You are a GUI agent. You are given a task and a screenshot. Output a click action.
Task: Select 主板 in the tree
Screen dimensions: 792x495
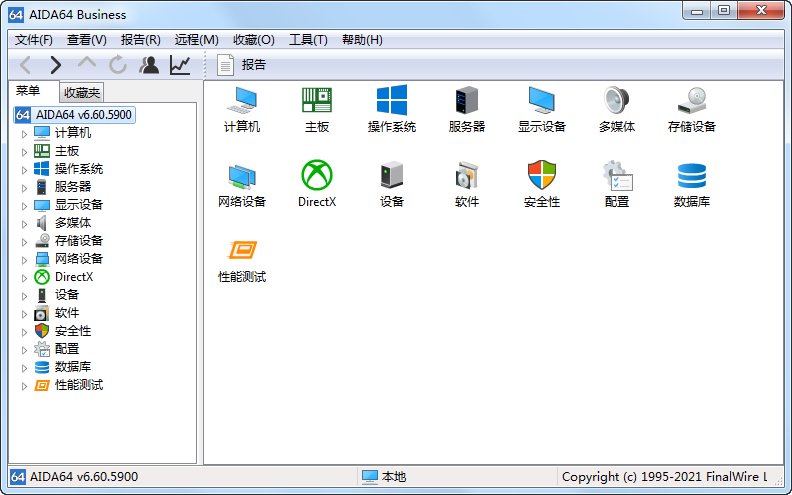(67, 151)
